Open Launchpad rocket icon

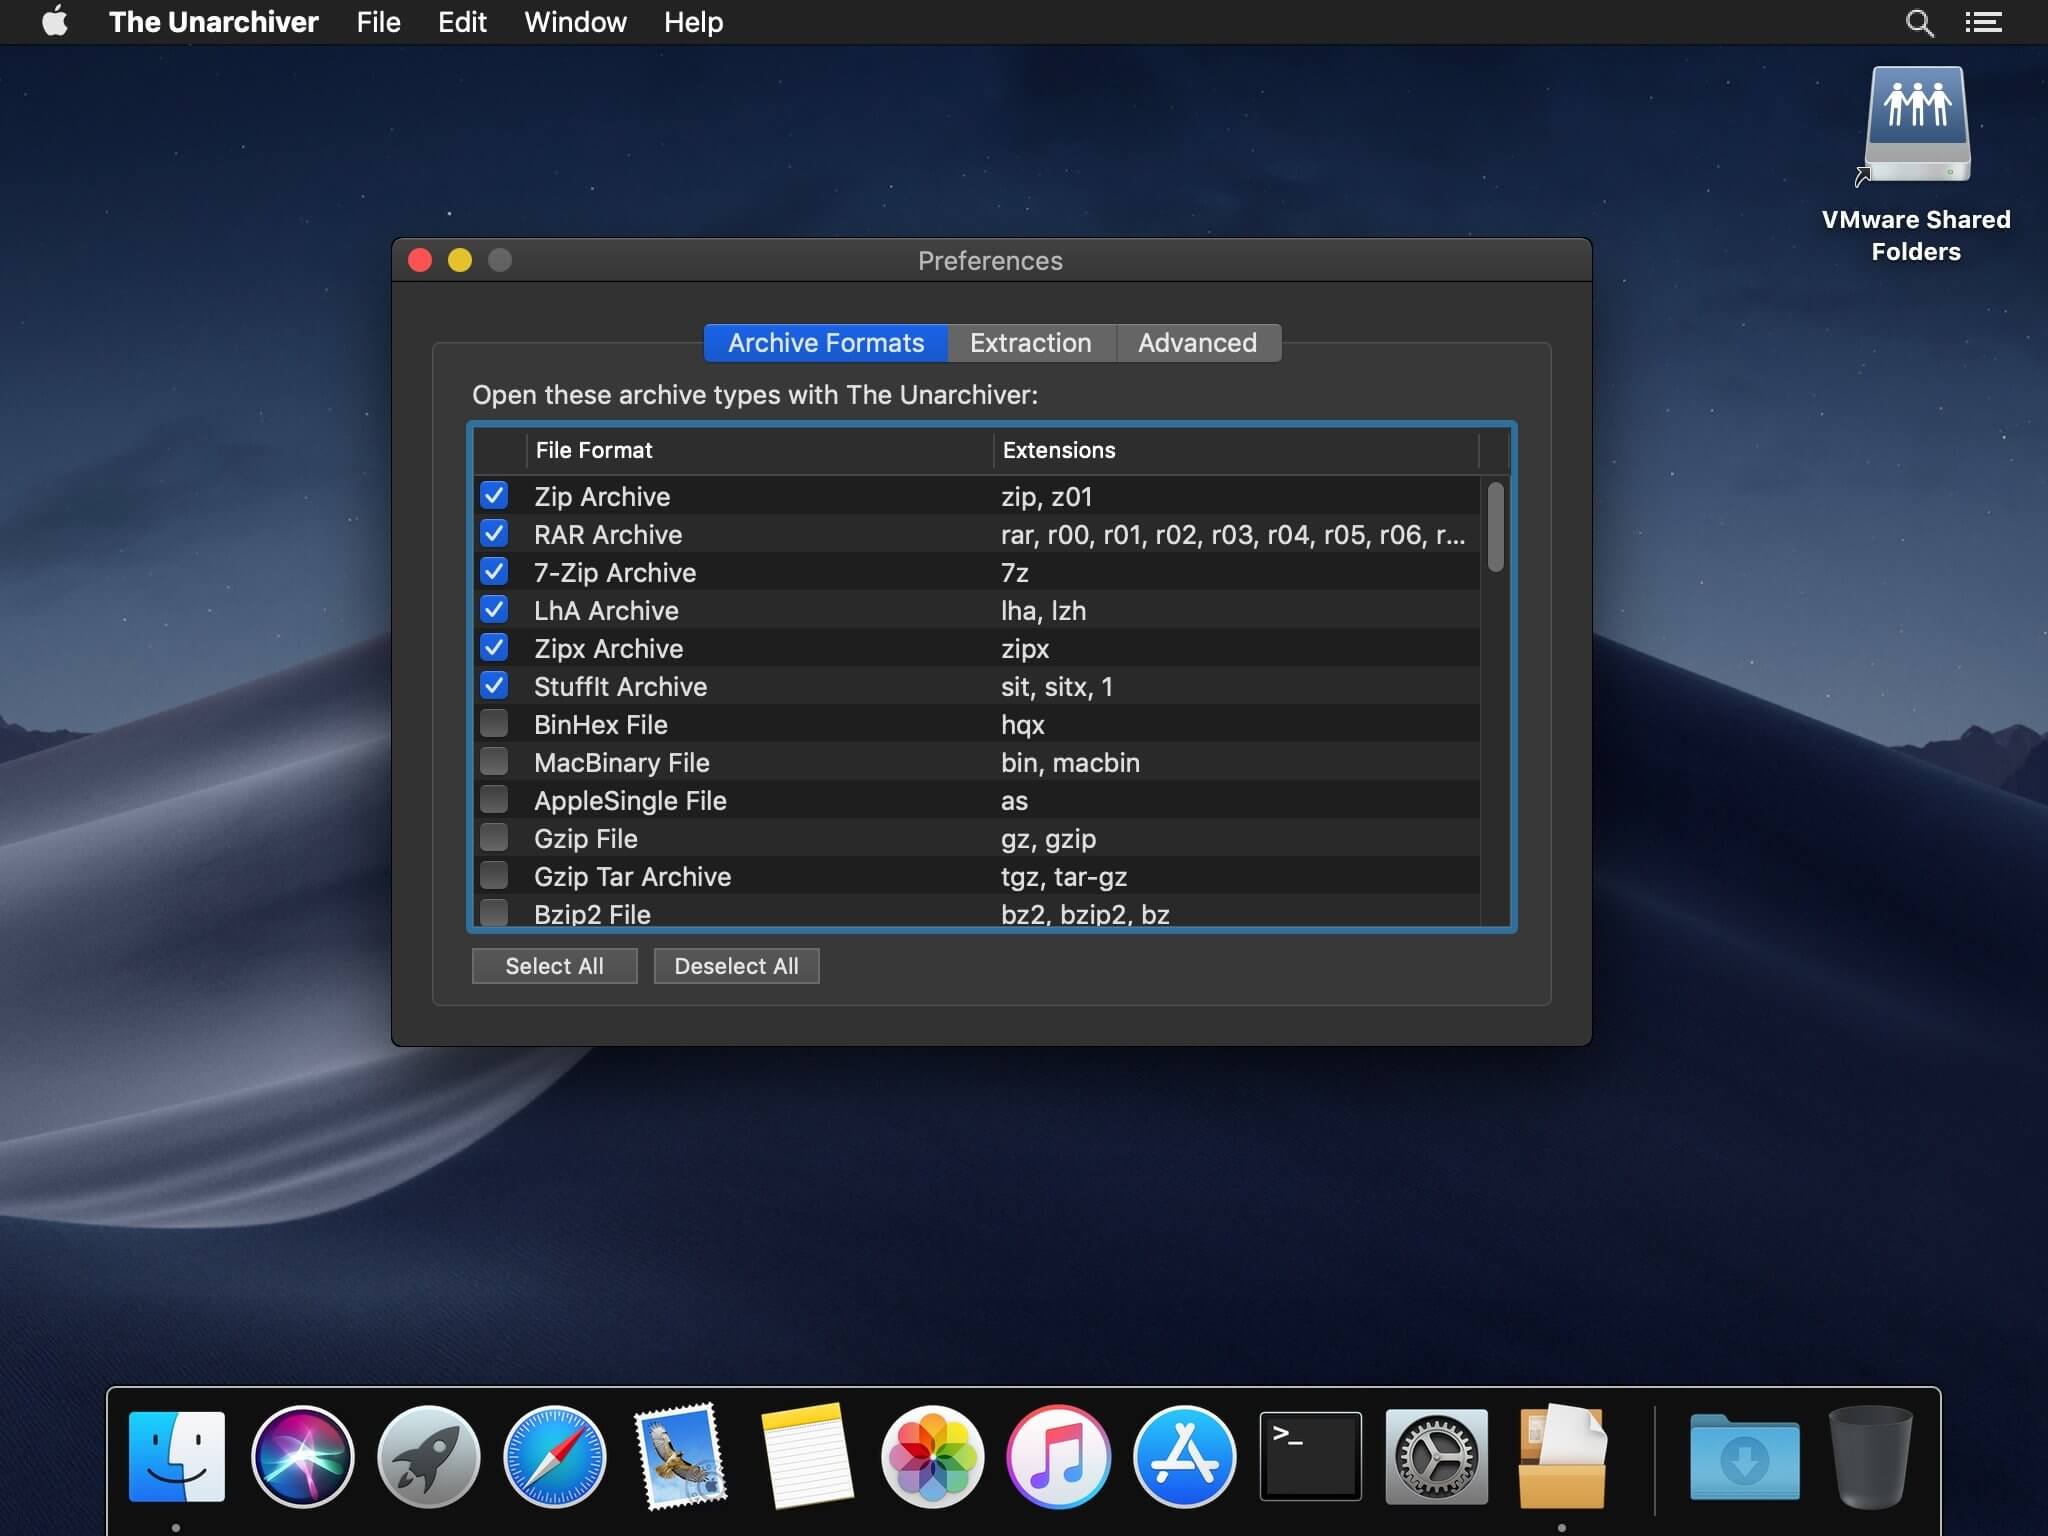click(429, 1456)
